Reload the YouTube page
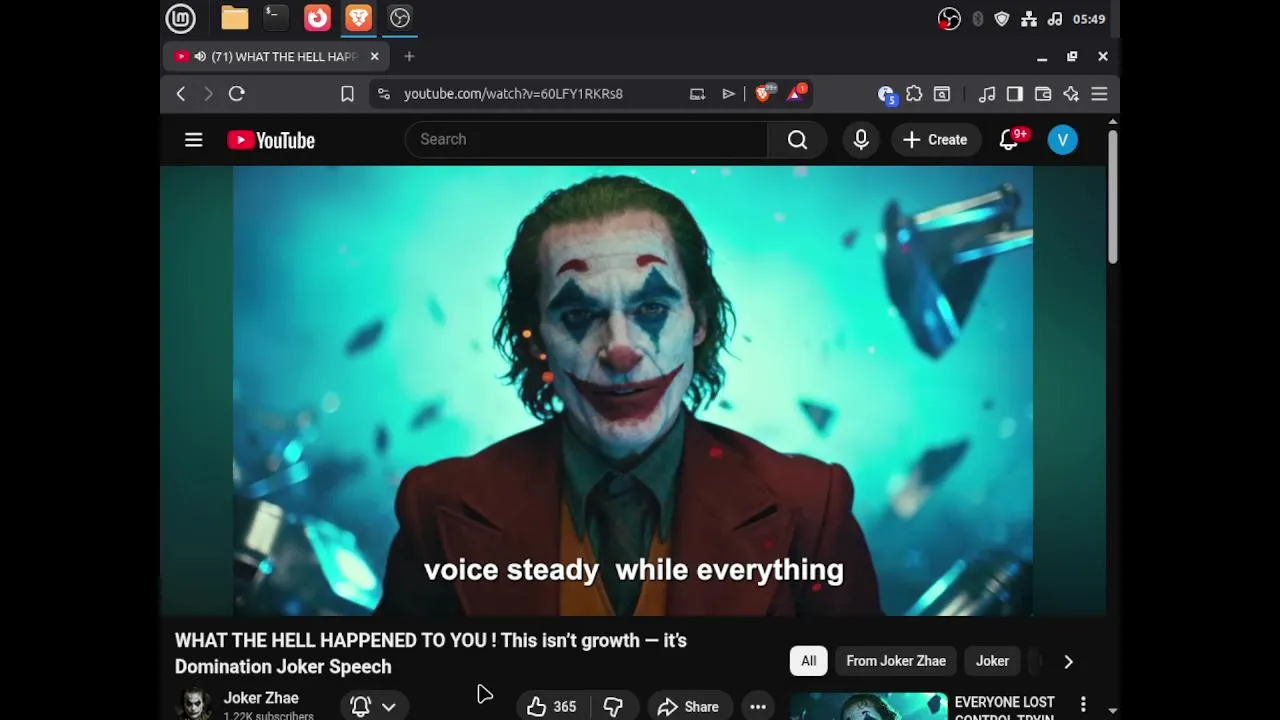 point(237,94)
